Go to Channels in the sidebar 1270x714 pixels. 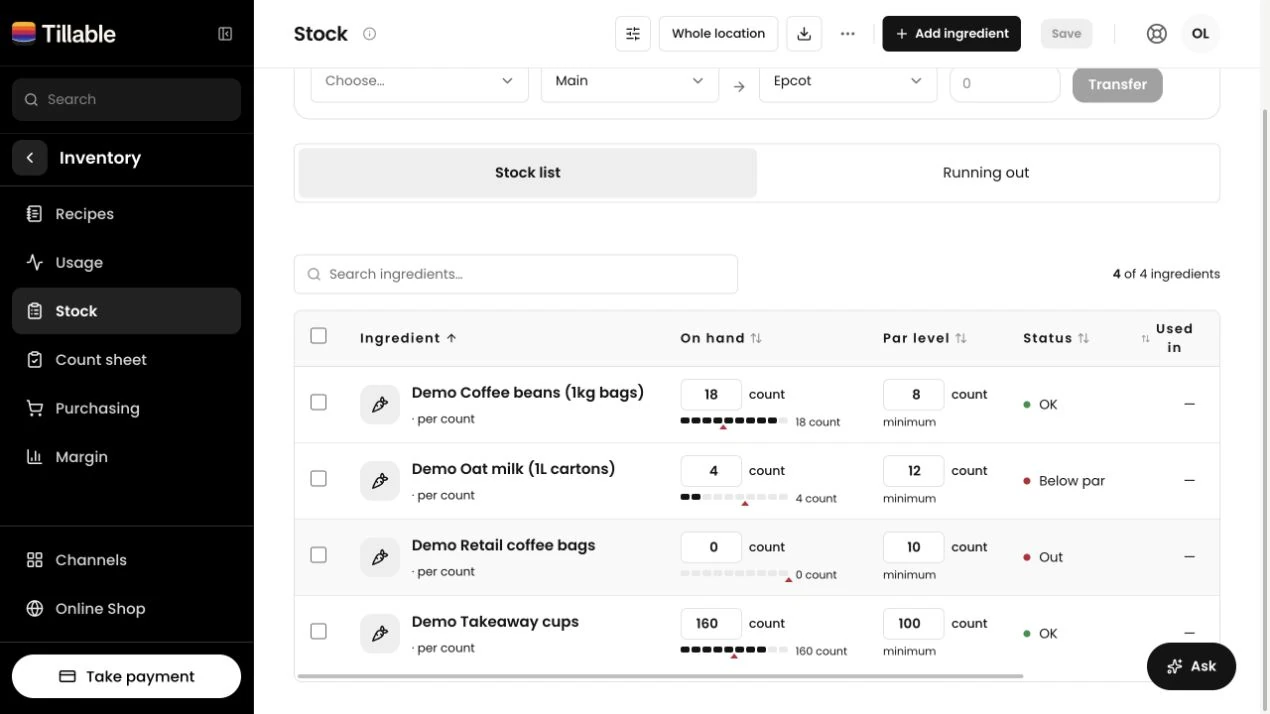tap(126, 560)
